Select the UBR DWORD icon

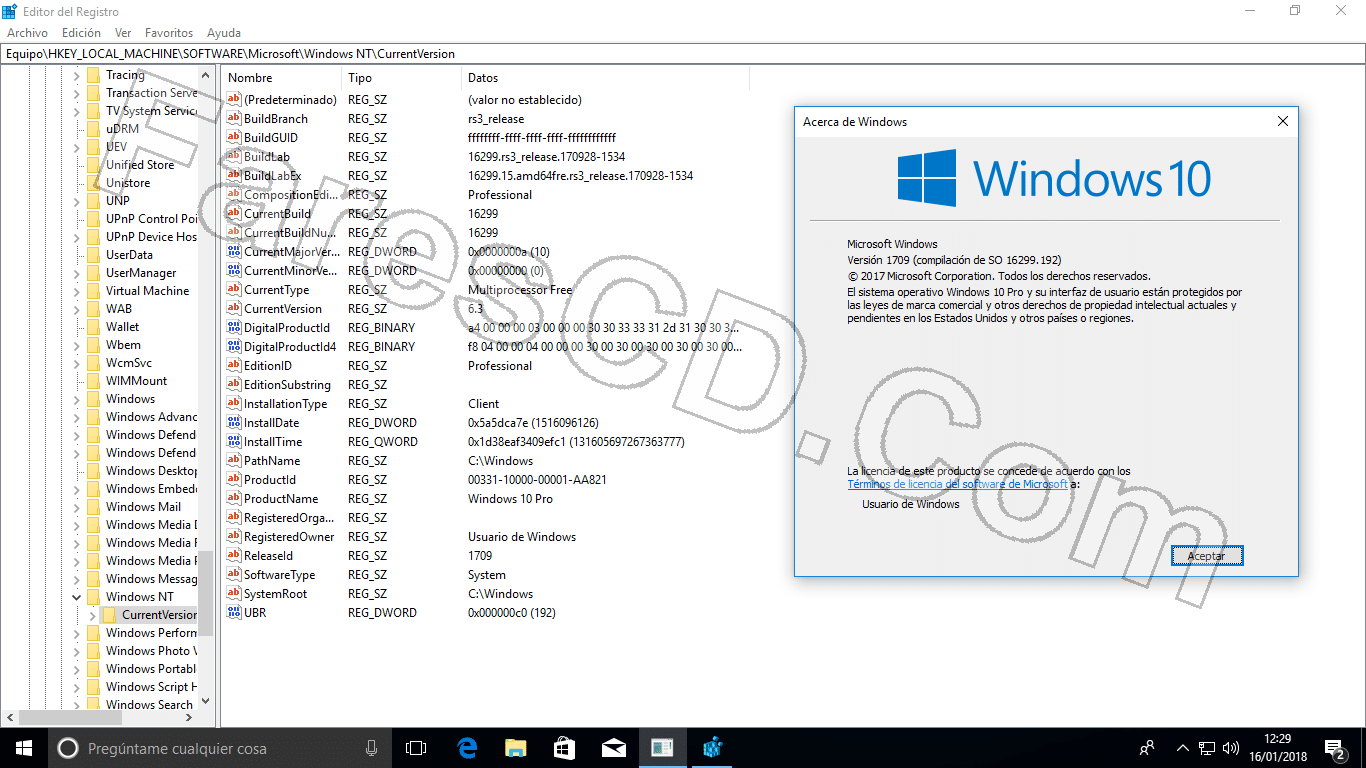234,613
